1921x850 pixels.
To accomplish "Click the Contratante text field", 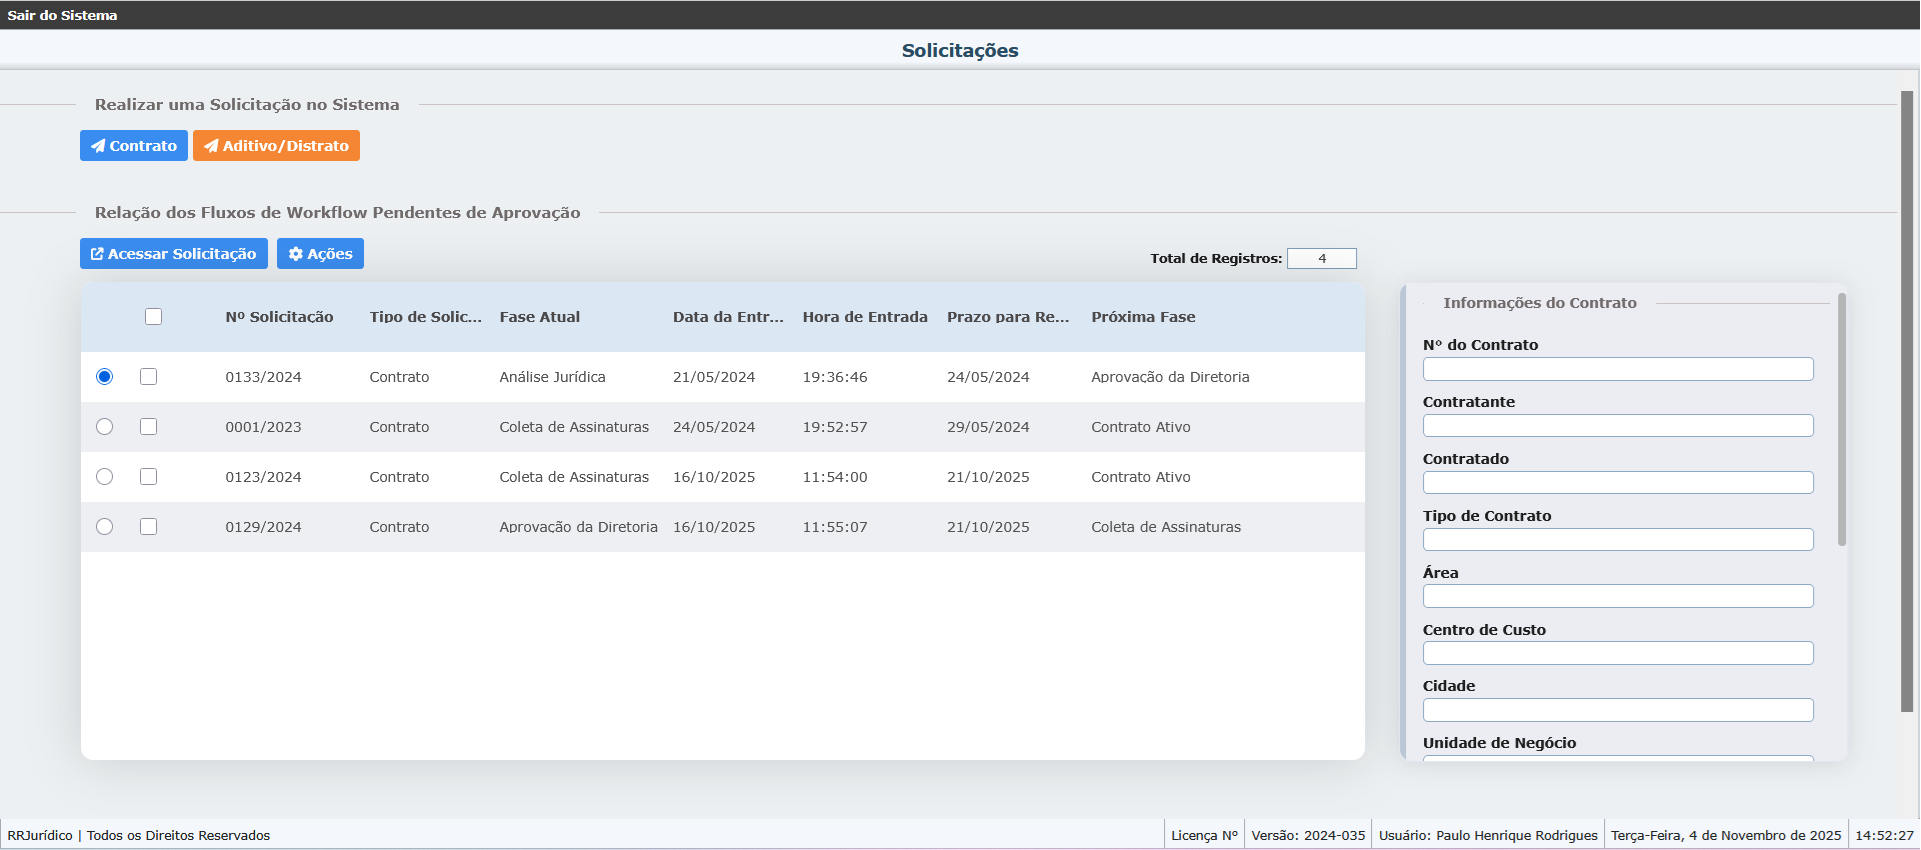I will coord(1617,426).
